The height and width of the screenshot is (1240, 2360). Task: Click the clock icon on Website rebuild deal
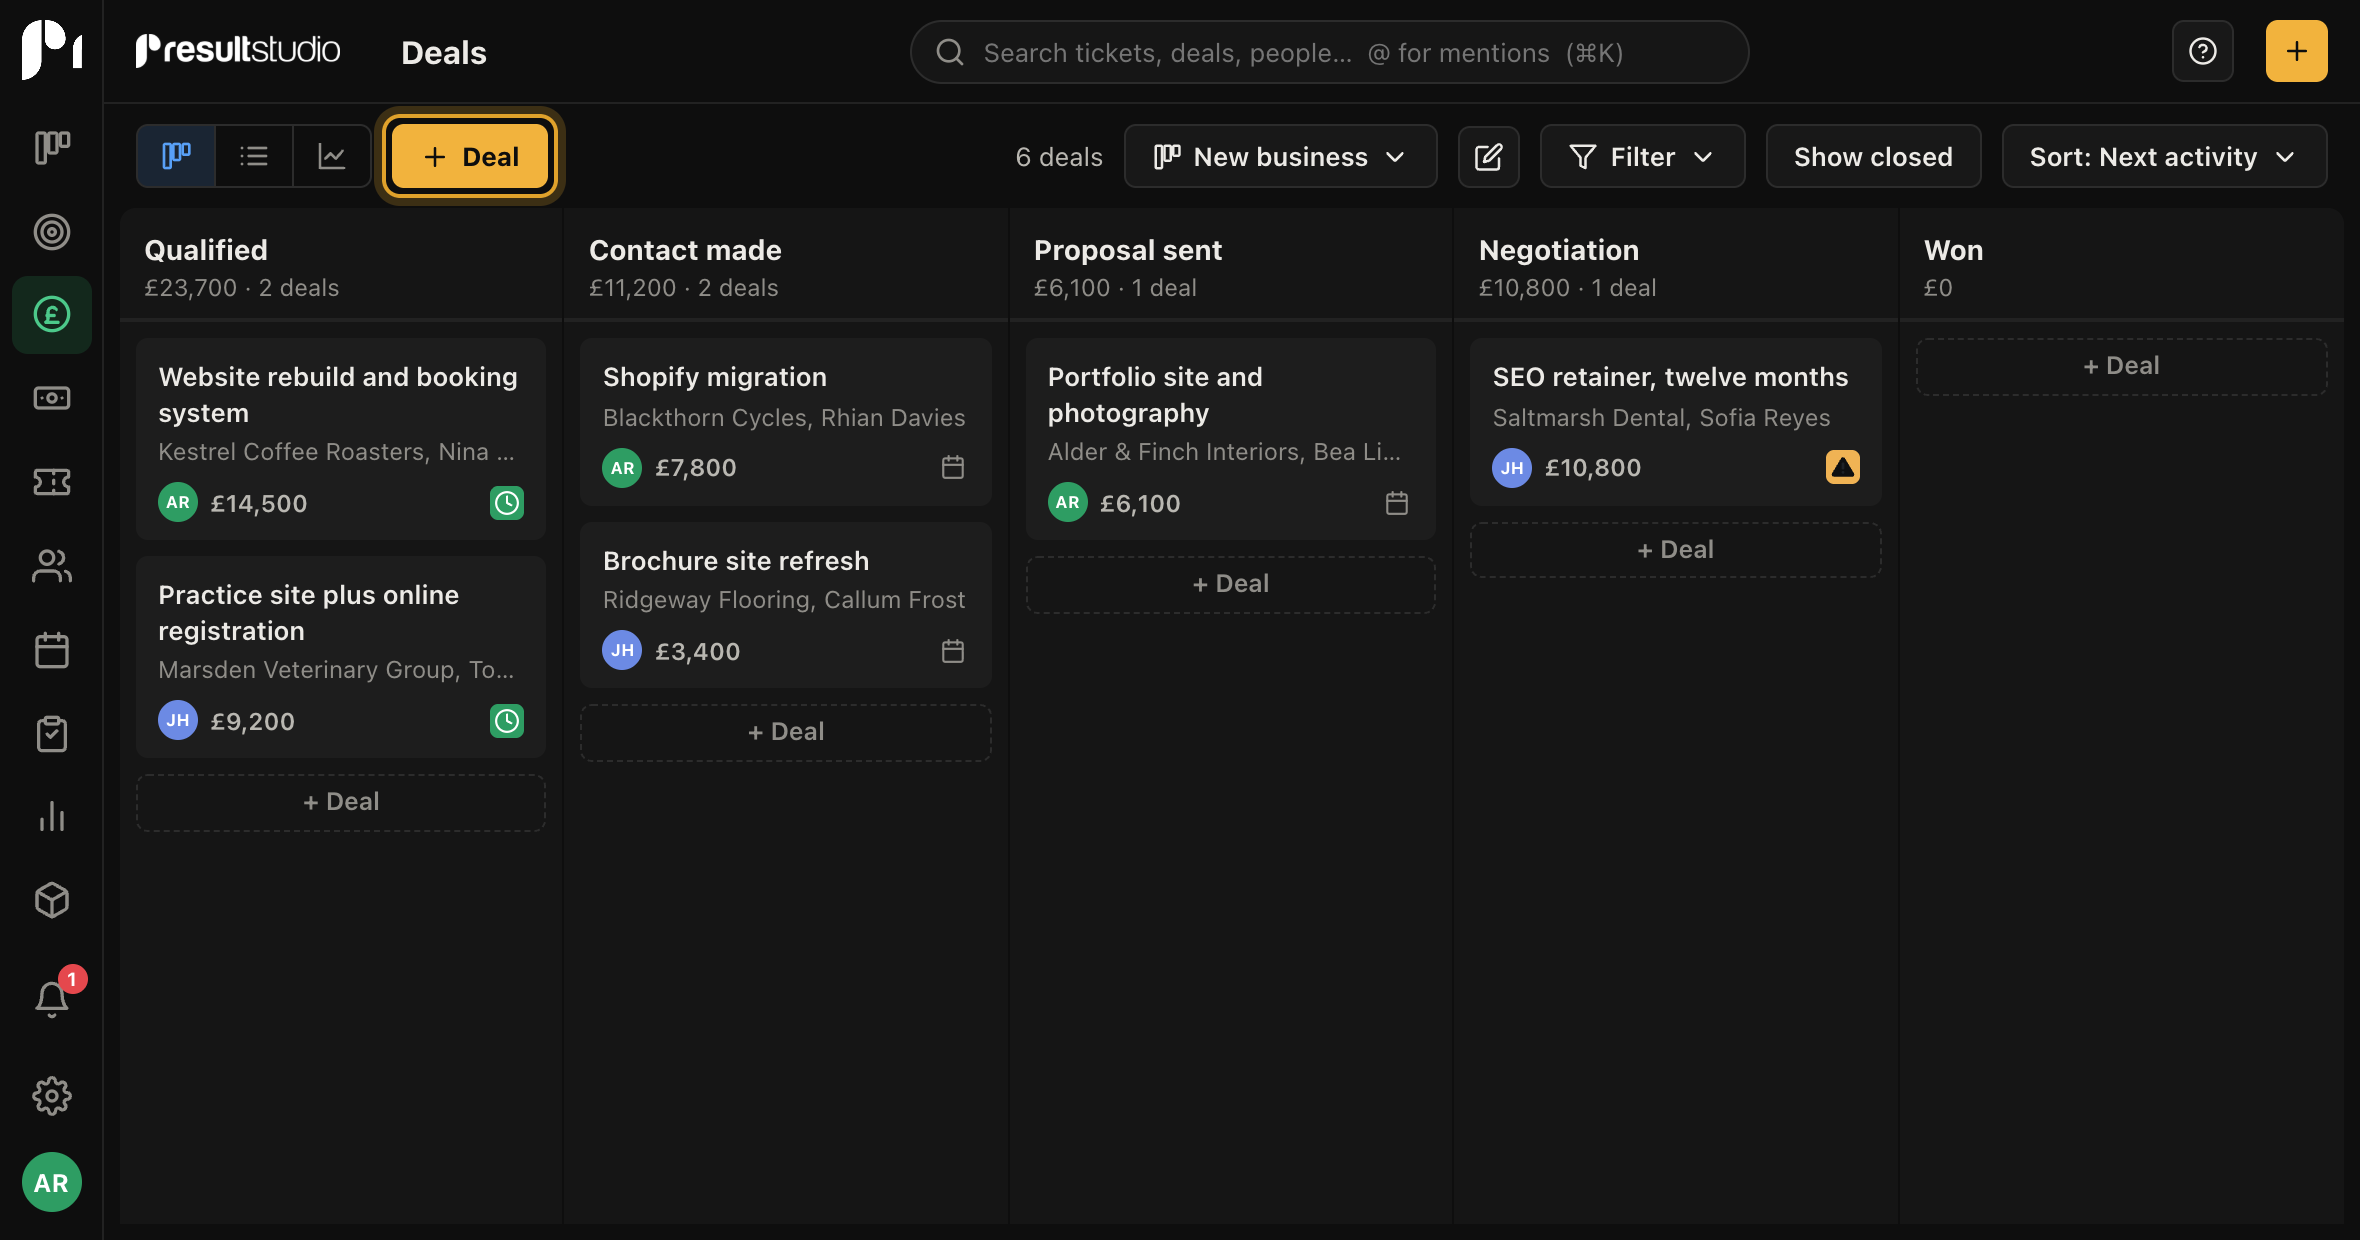point(507,502)
